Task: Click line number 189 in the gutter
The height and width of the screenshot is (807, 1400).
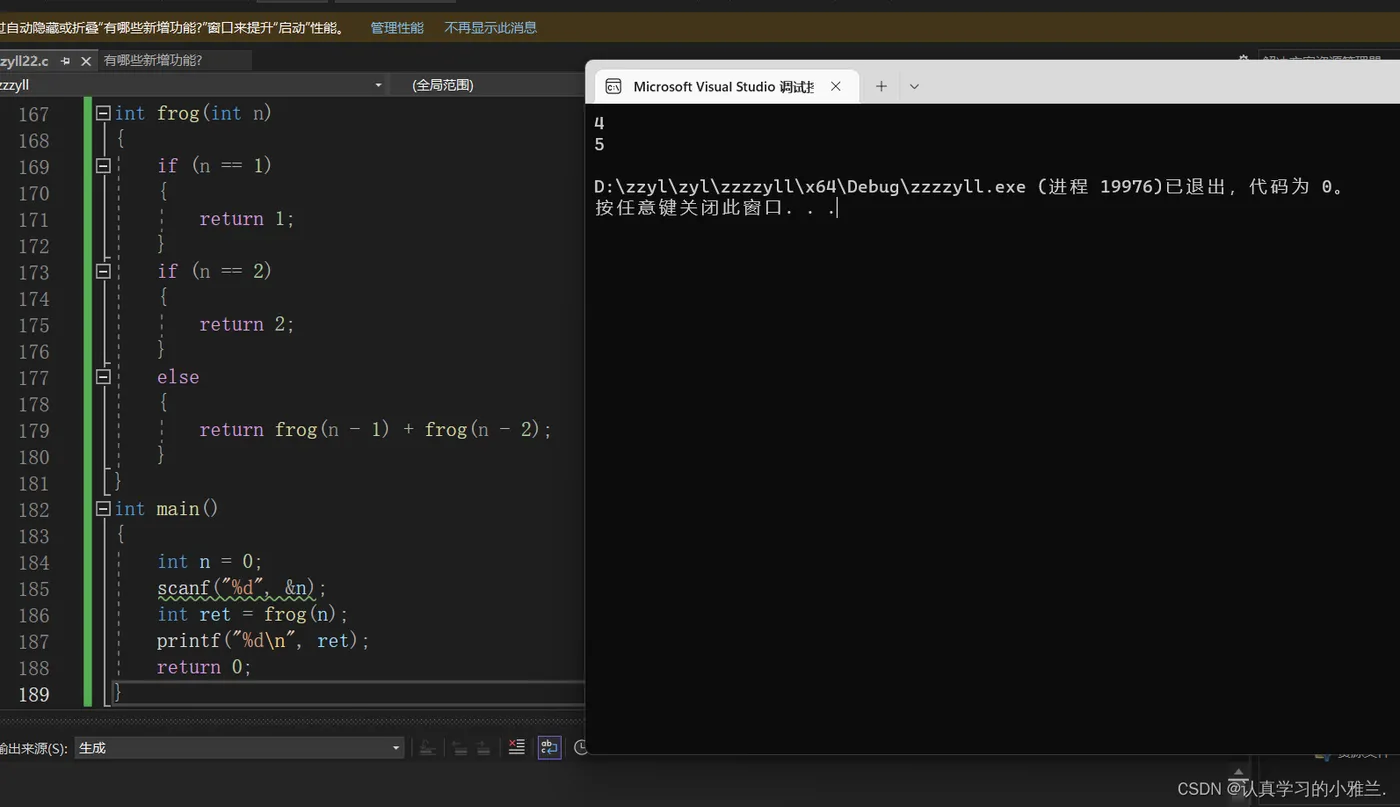Action: 33,694
